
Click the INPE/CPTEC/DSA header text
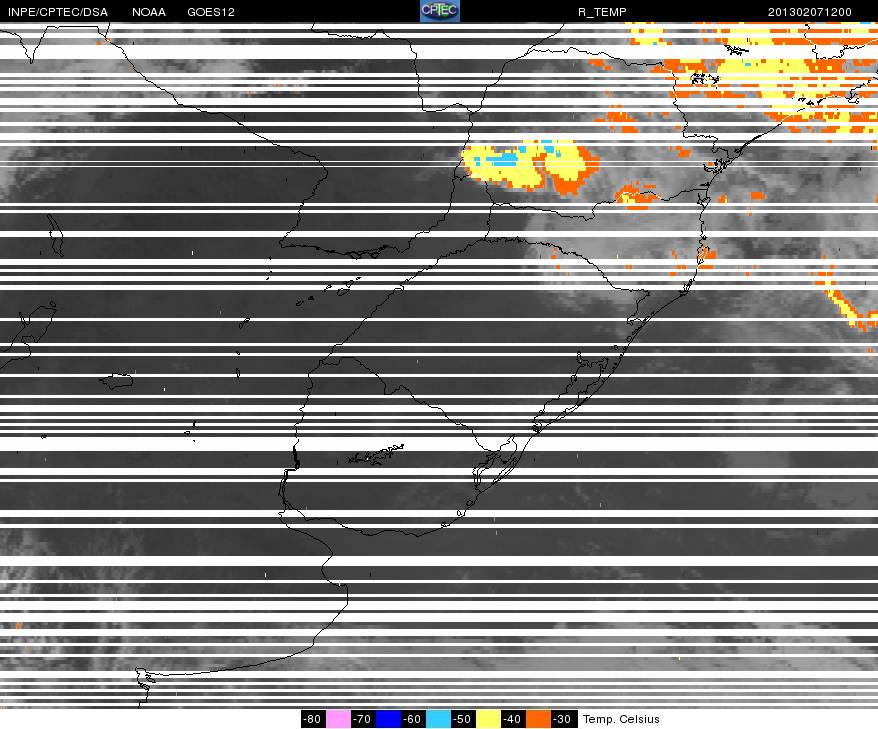58,12
